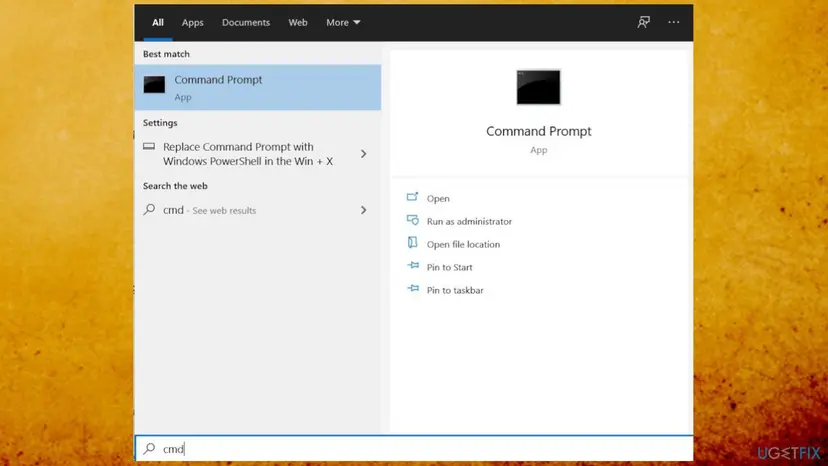Click the Pin to Start pin icon
The height and width of the screenshot is (466, 828).
tap(413, 266)
